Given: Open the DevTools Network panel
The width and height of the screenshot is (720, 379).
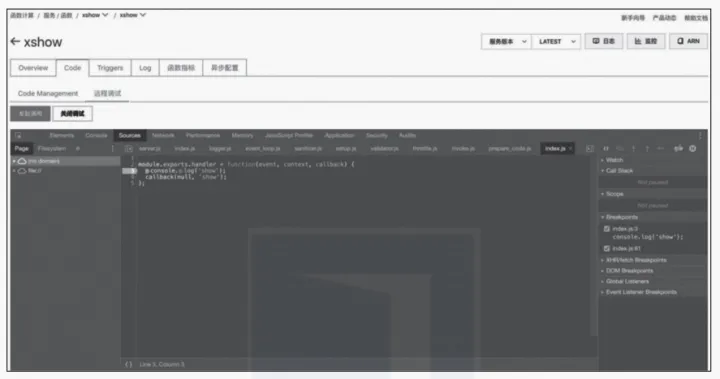Looking at the screenshot, I should click(x=163, y=136).
